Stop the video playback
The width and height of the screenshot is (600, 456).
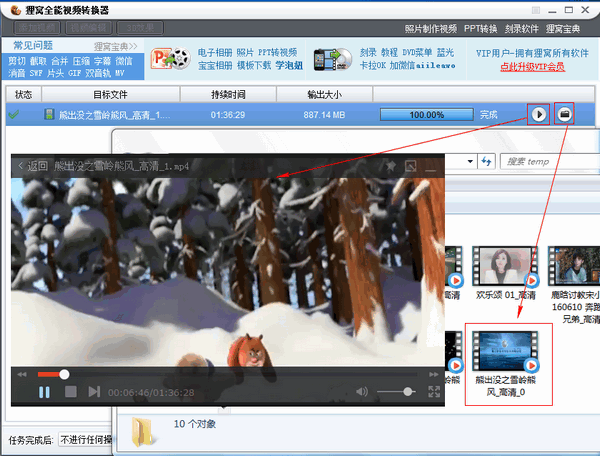pyautogui.click(x=71, y=392)
